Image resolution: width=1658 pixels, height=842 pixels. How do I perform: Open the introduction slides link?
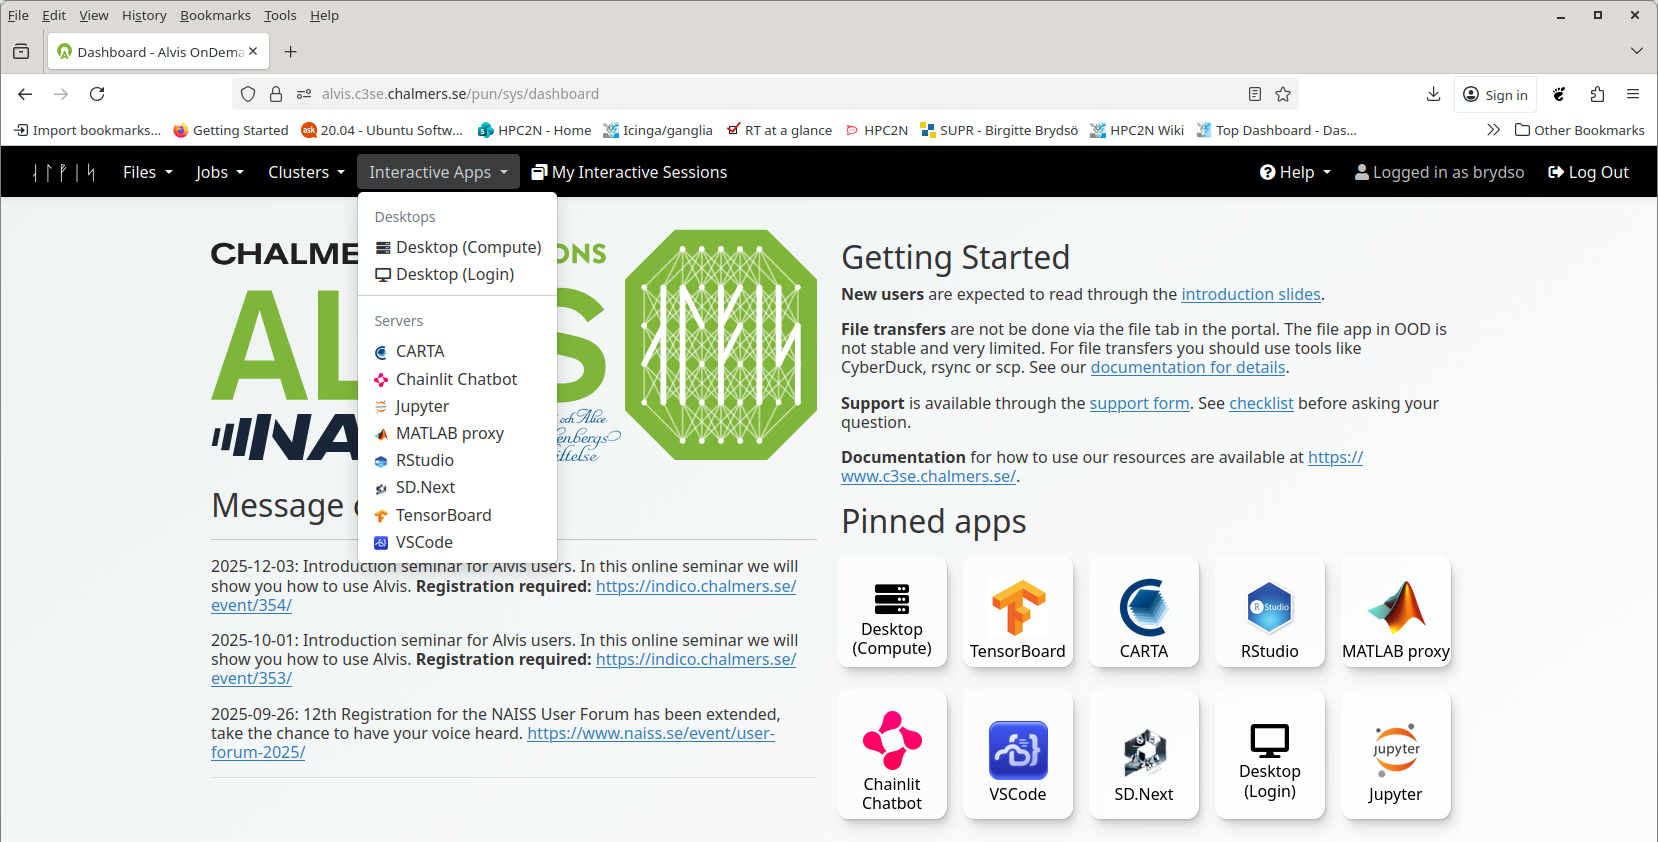point(1250,294)
